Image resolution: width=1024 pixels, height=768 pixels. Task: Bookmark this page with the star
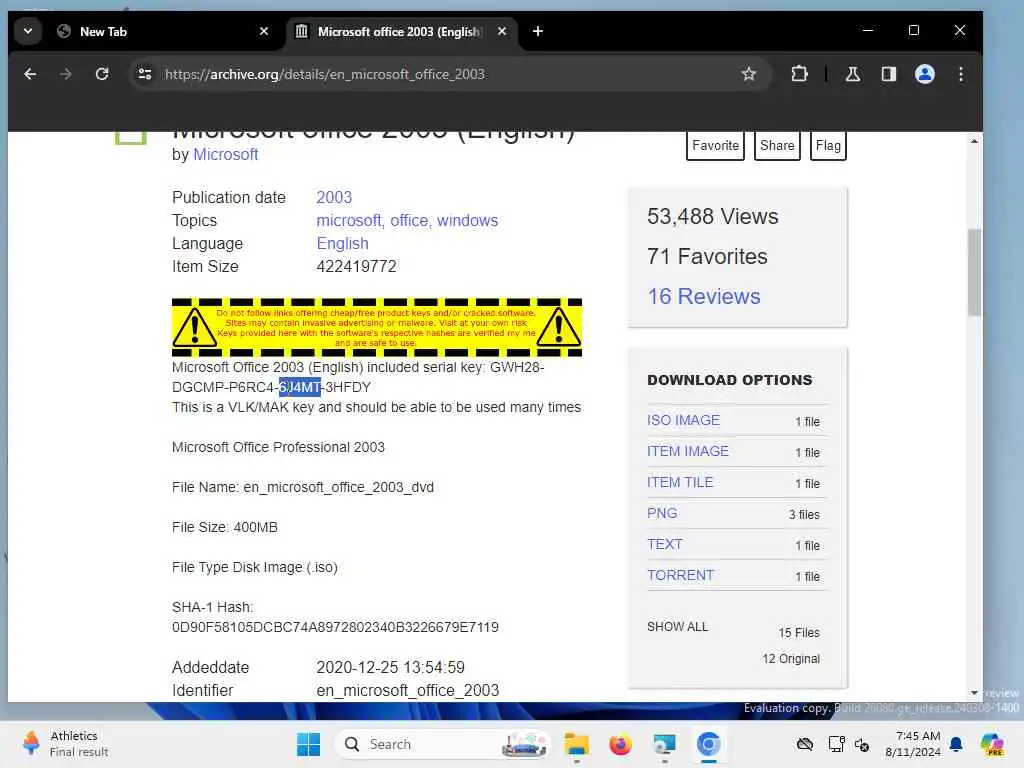tap(748, 74)
